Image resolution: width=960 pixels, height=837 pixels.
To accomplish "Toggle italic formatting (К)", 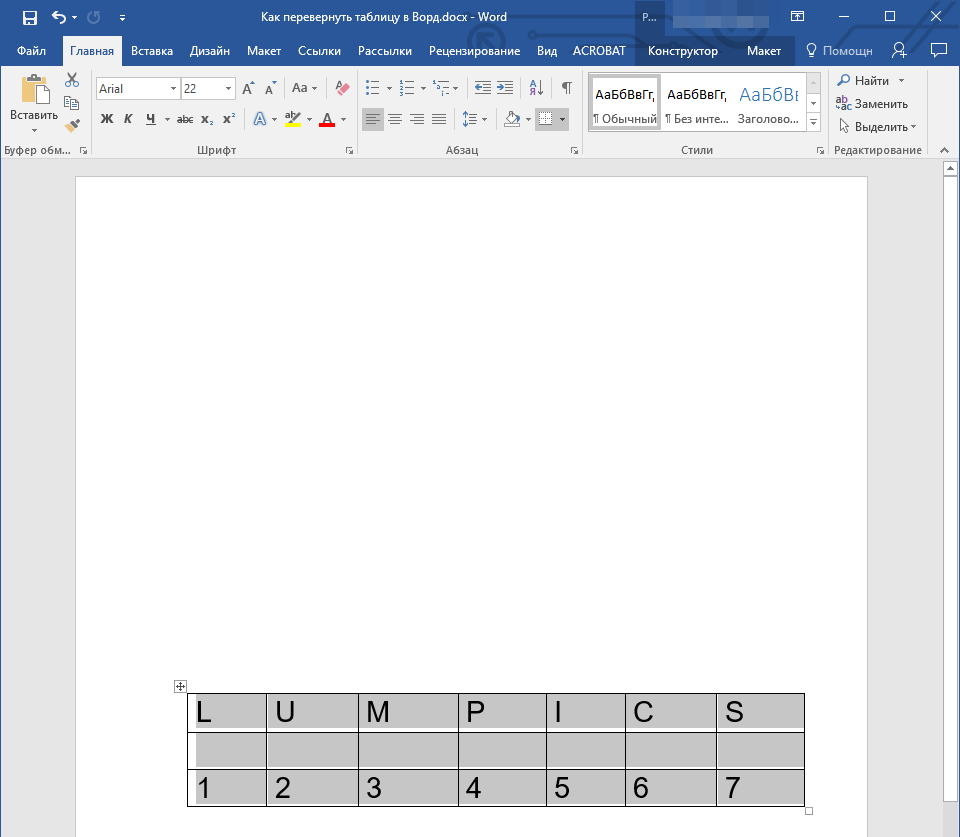I will pos(128,119).
